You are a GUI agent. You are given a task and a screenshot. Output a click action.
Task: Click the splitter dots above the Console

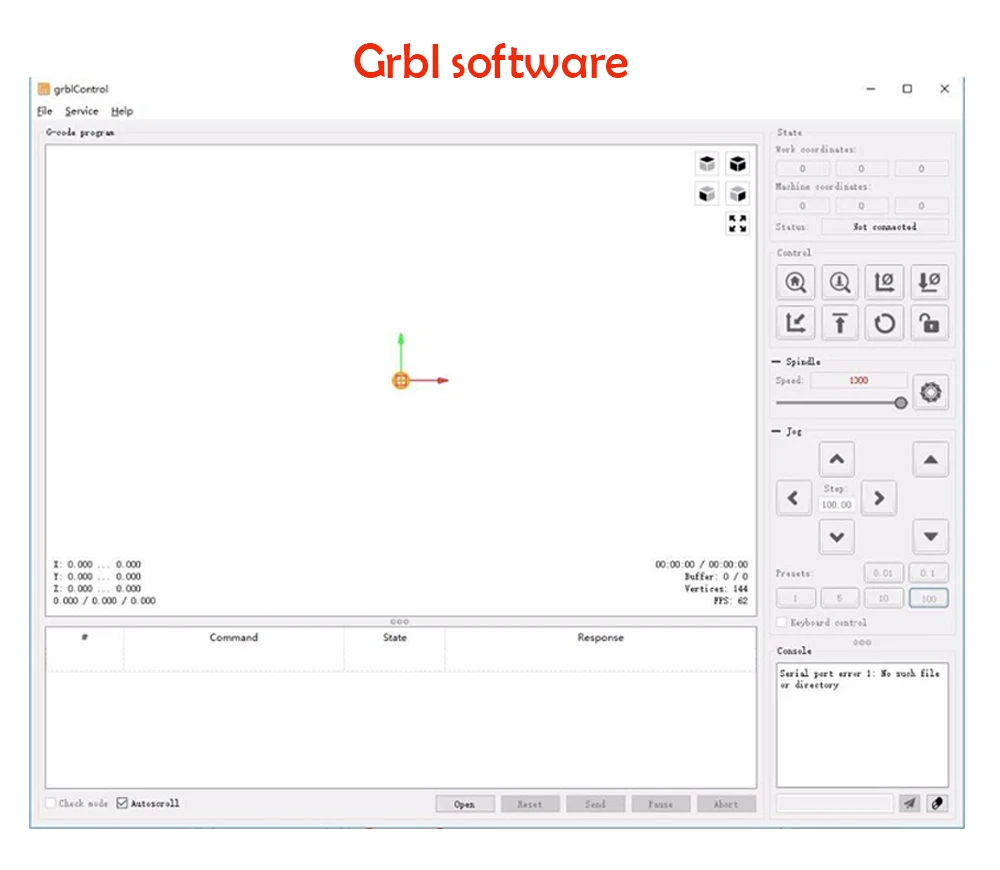click(x=862, y=642)
